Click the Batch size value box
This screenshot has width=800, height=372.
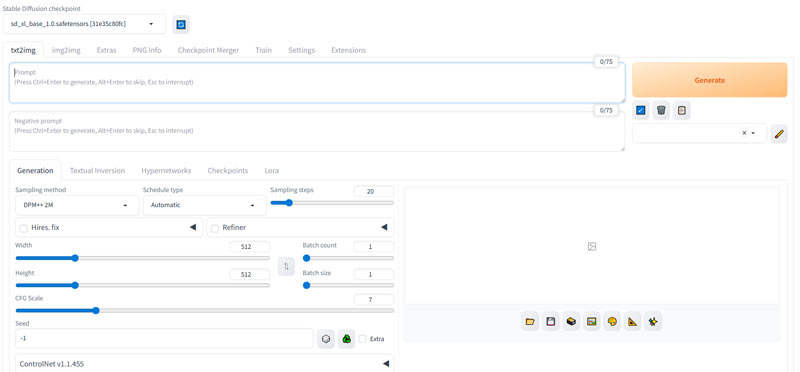(x=373, y=274)
